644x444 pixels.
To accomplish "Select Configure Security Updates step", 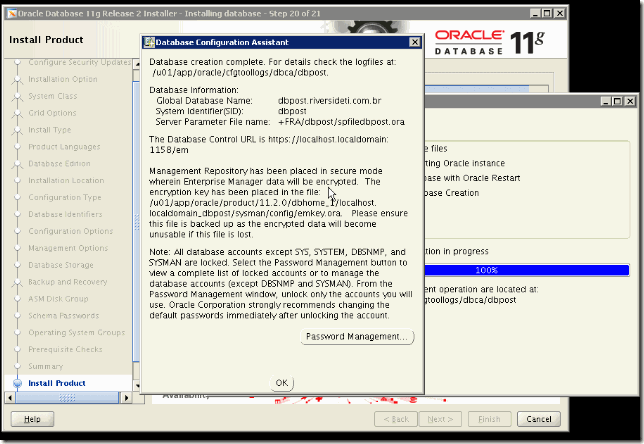I will [80, 62].
